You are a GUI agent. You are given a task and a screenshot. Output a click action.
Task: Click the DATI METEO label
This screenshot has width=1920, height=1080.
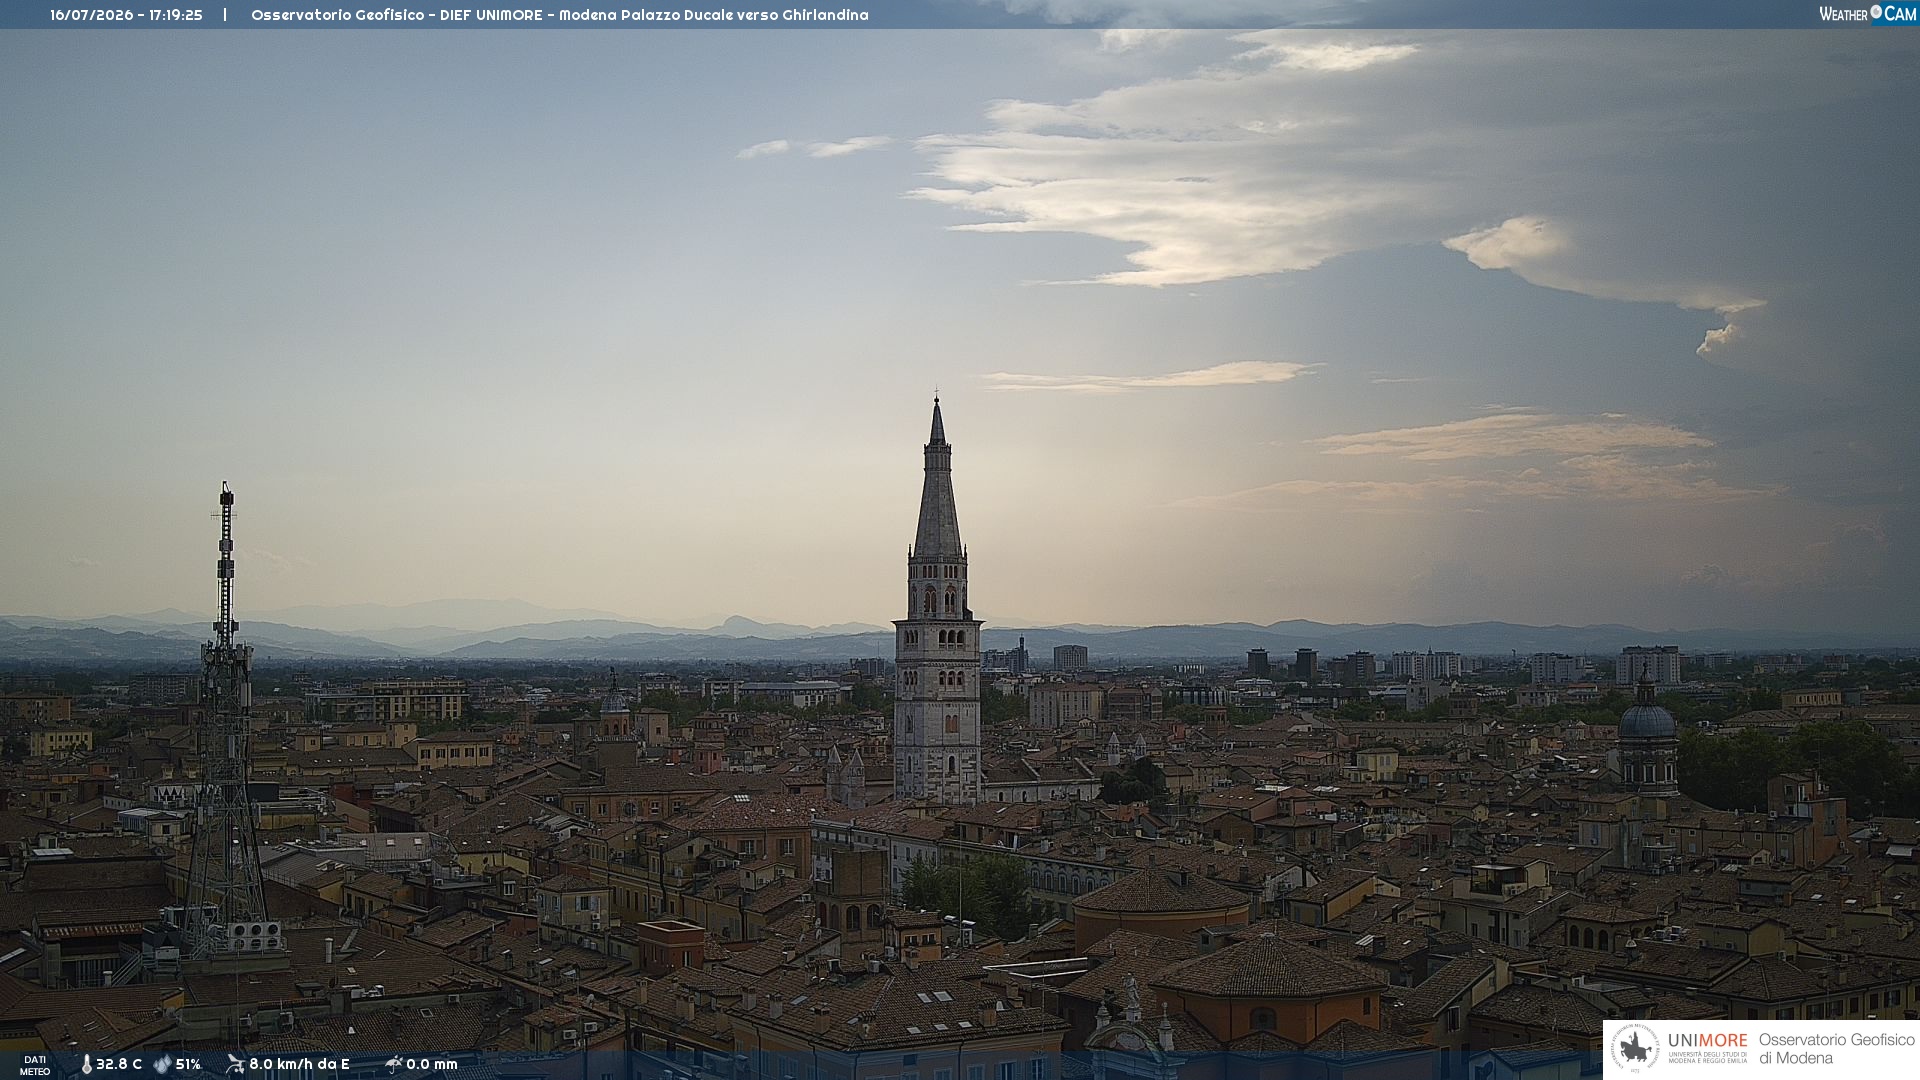35,1065
